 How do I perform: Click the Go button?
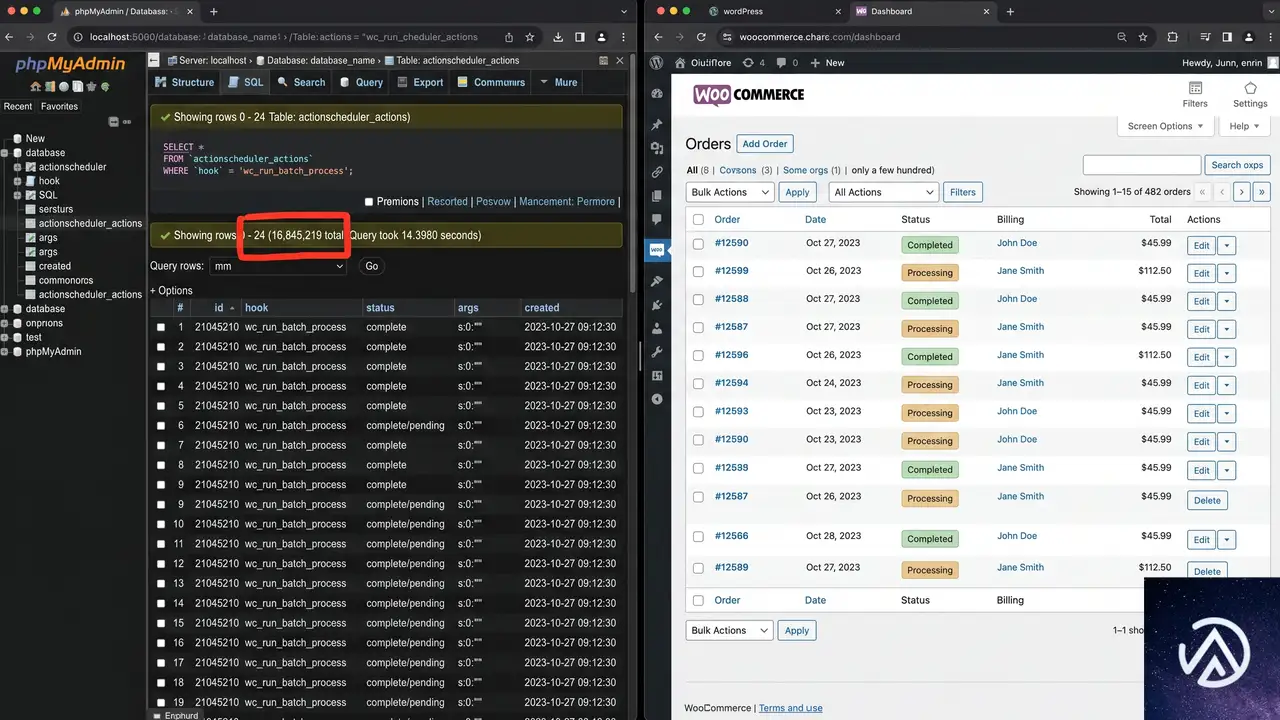[372, 266]
